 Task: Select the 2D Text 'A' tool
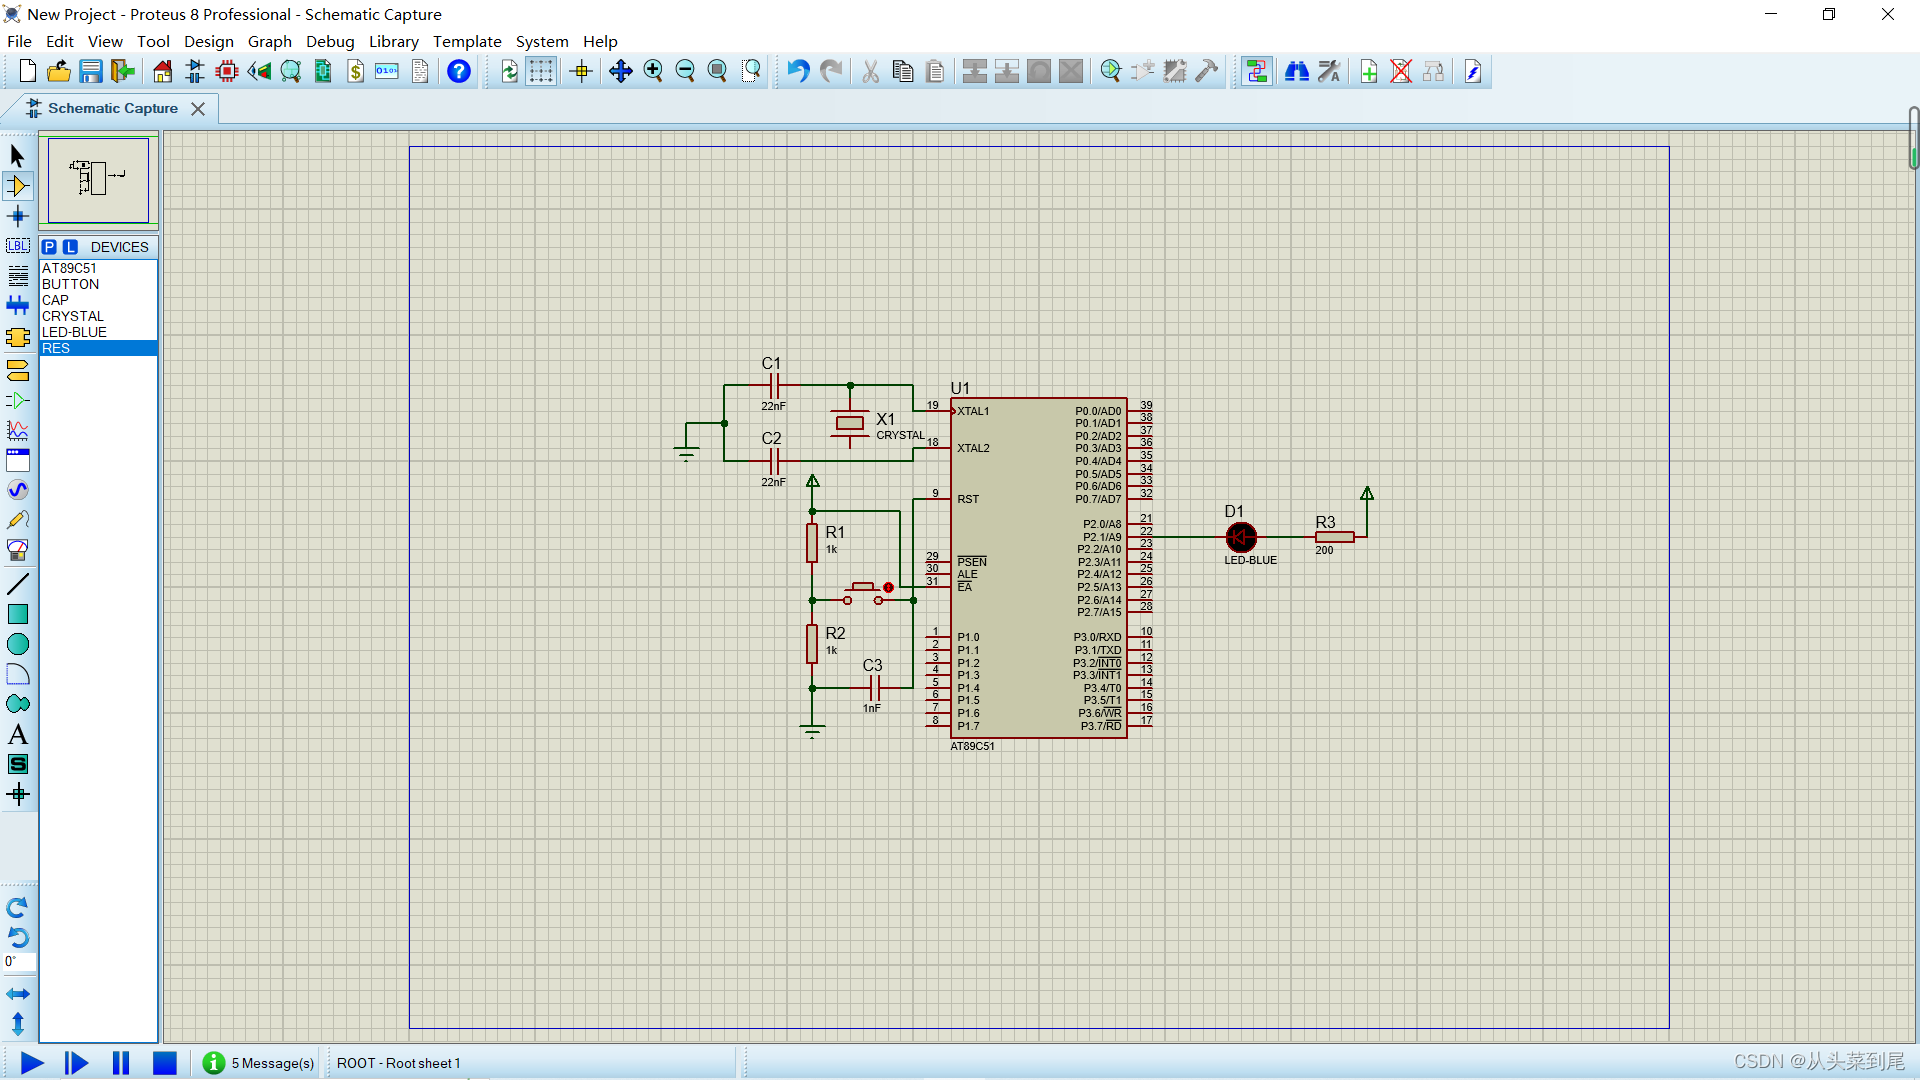point(17,734)
